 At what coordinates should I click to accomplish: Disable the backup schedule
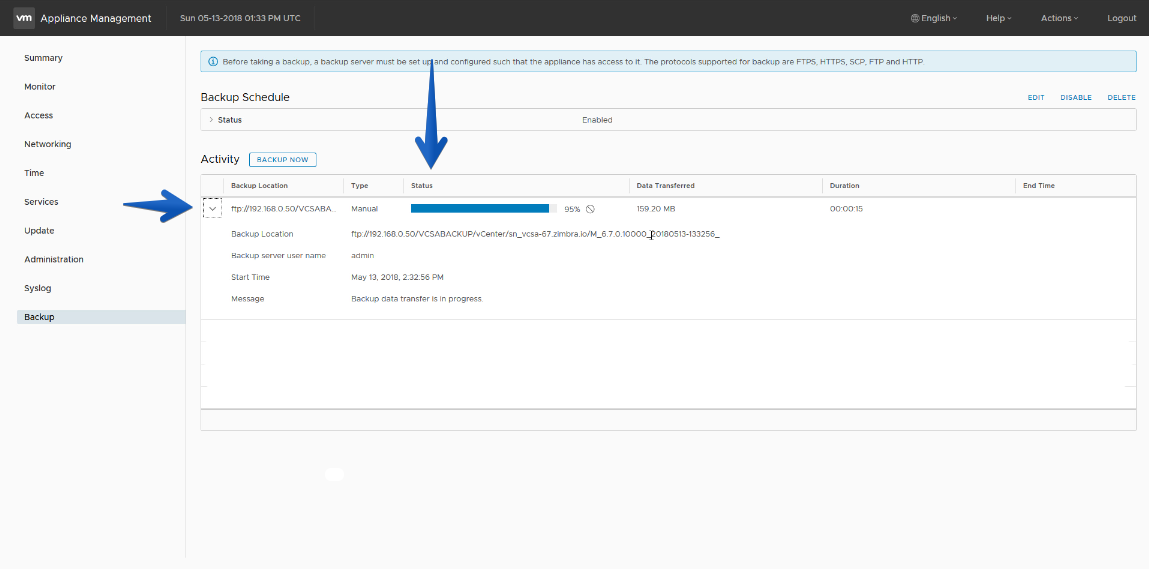coord(1076,98)
